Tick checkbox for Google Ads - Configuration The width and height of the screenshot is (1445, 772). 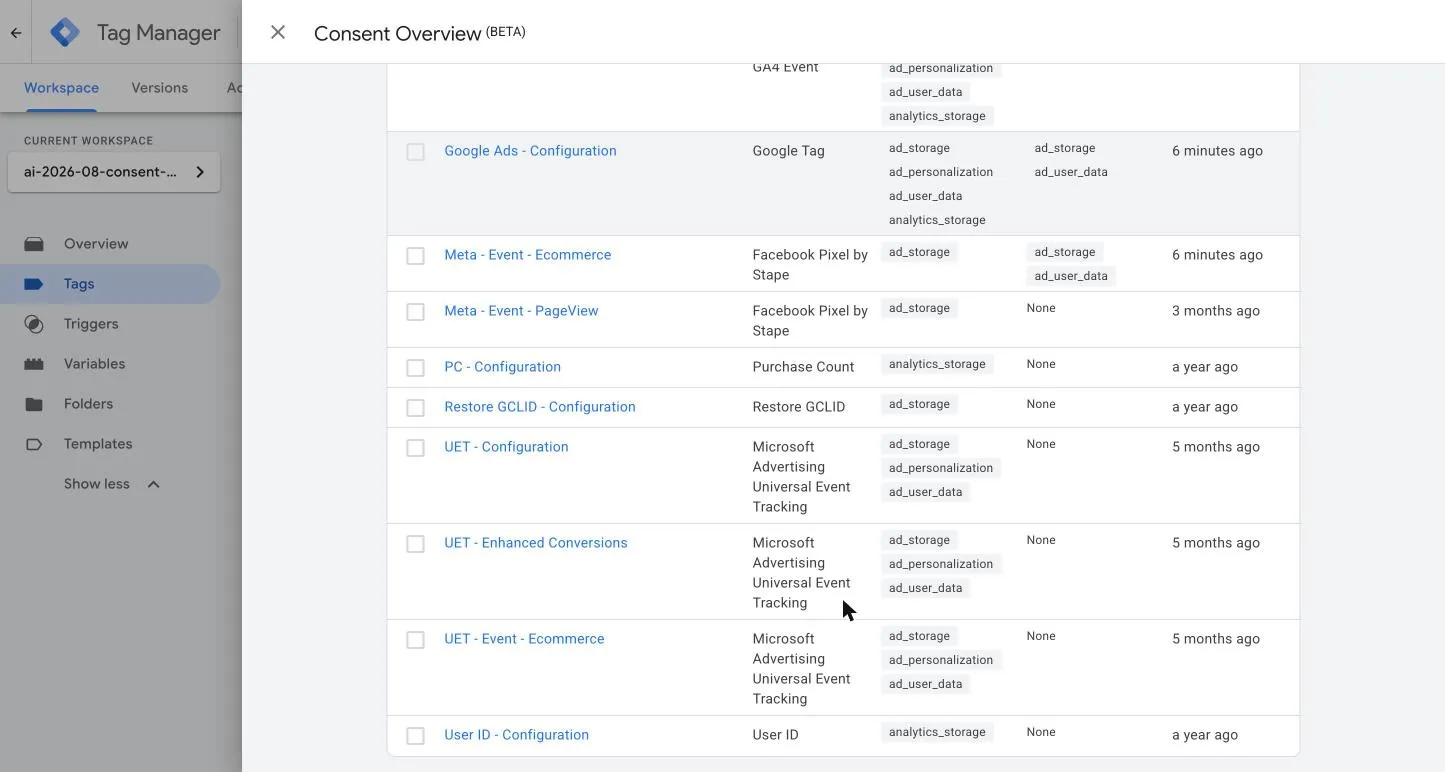(x=415, y=152)
